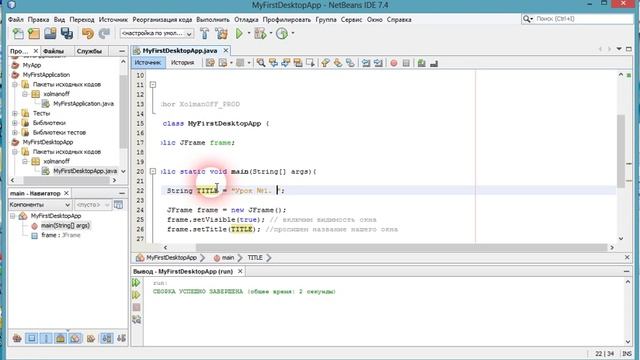Click Shift Line Left icon in editor toolbar
This screenshot has height=360, width=640.
pyautogui.click(x=366, y=63)
